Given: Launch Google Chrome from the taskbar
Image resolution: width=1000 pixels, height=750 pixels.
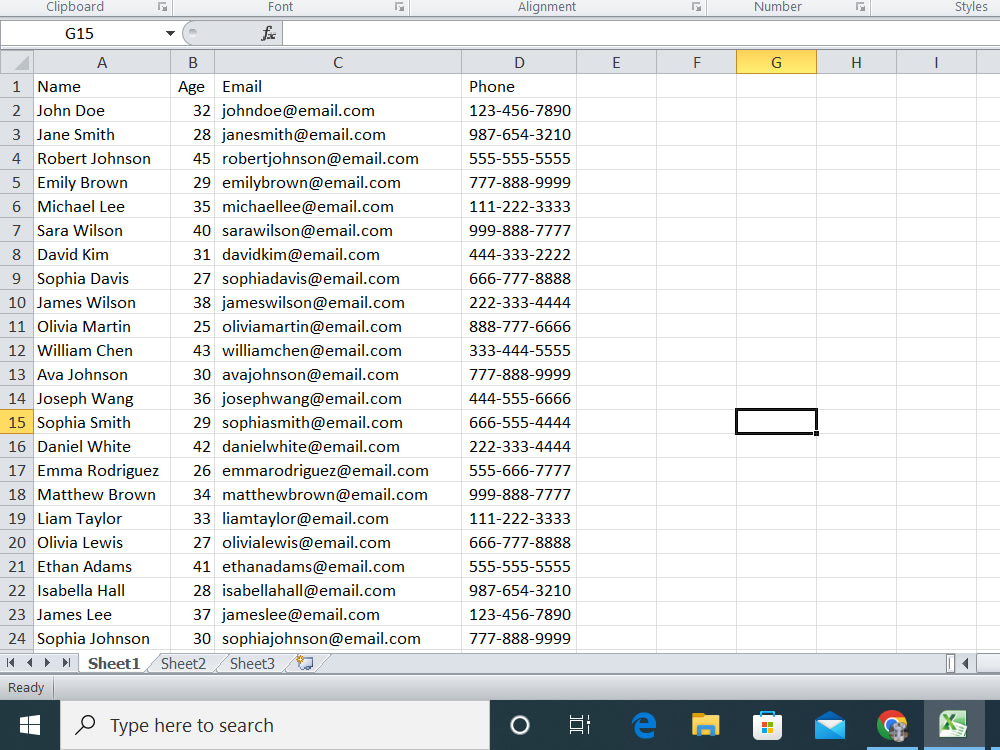Looking at the screenshot, I should coord(890,724).
